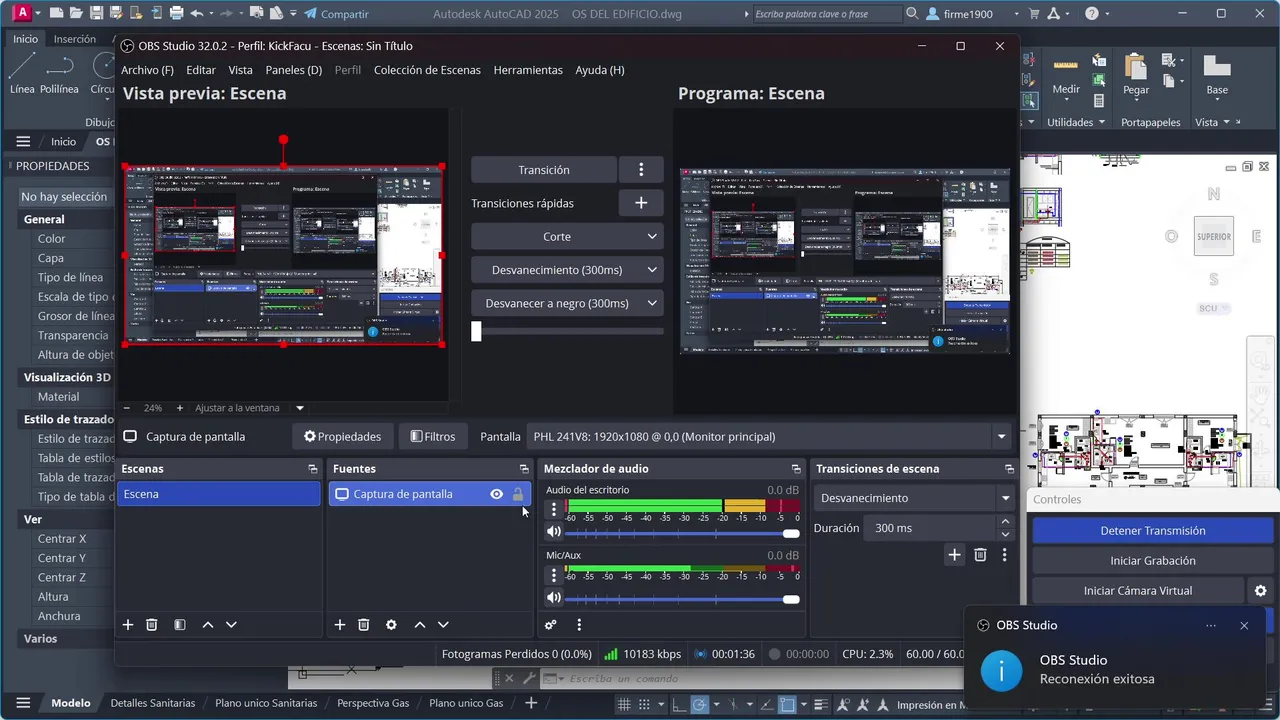Click AutoCAD save icon in quick access toolbar

(96, 14)
